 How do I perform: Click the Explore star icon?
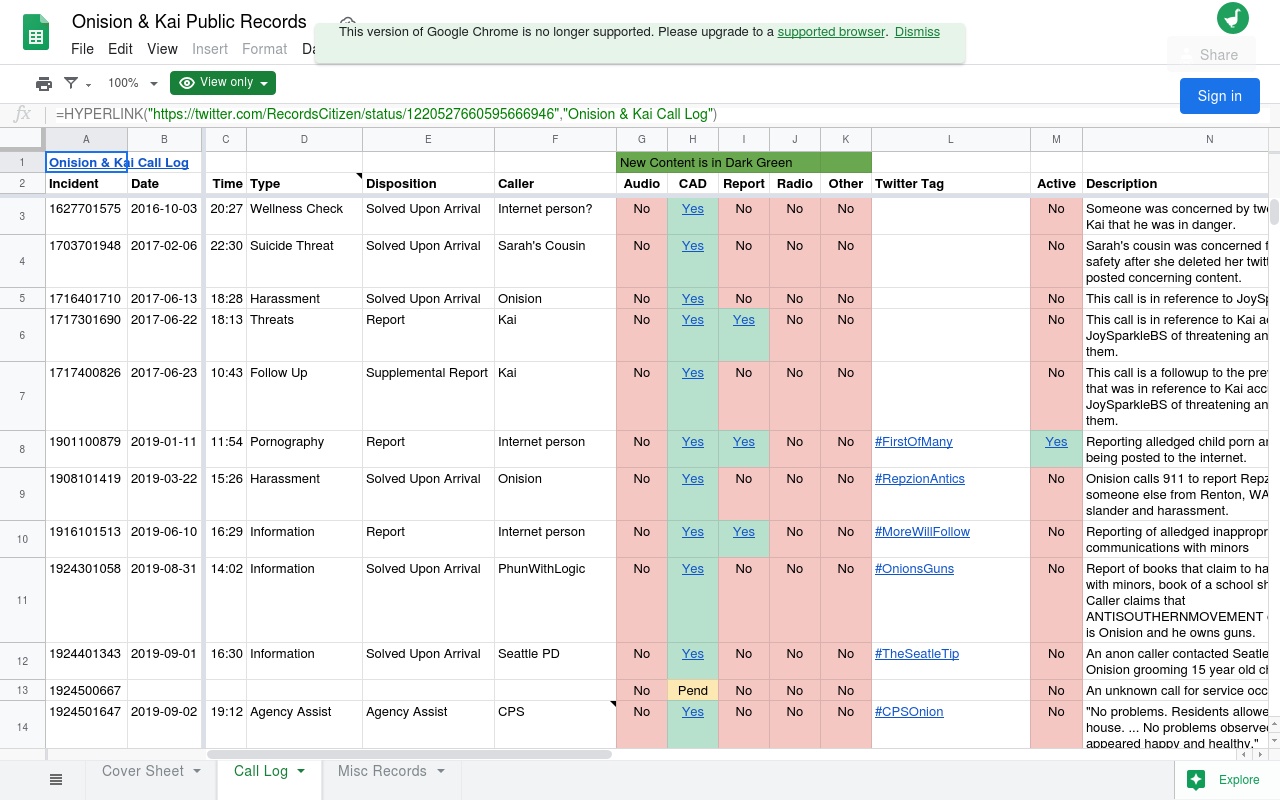click(1195, 780)
